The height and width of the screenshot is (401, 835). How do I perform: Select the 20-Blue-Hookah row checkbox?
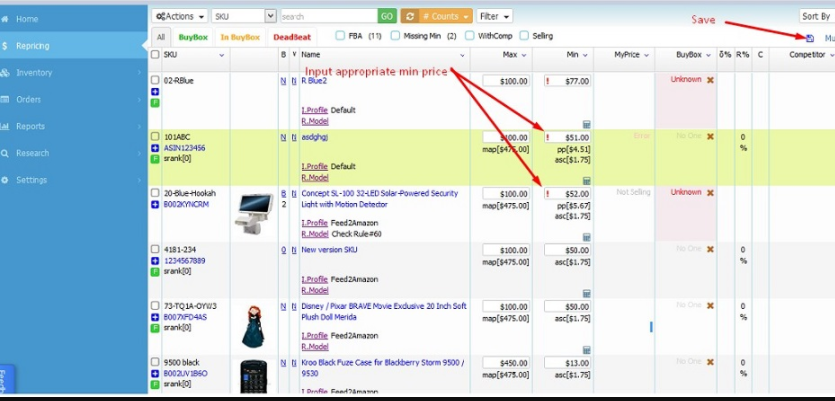point(155,193)
